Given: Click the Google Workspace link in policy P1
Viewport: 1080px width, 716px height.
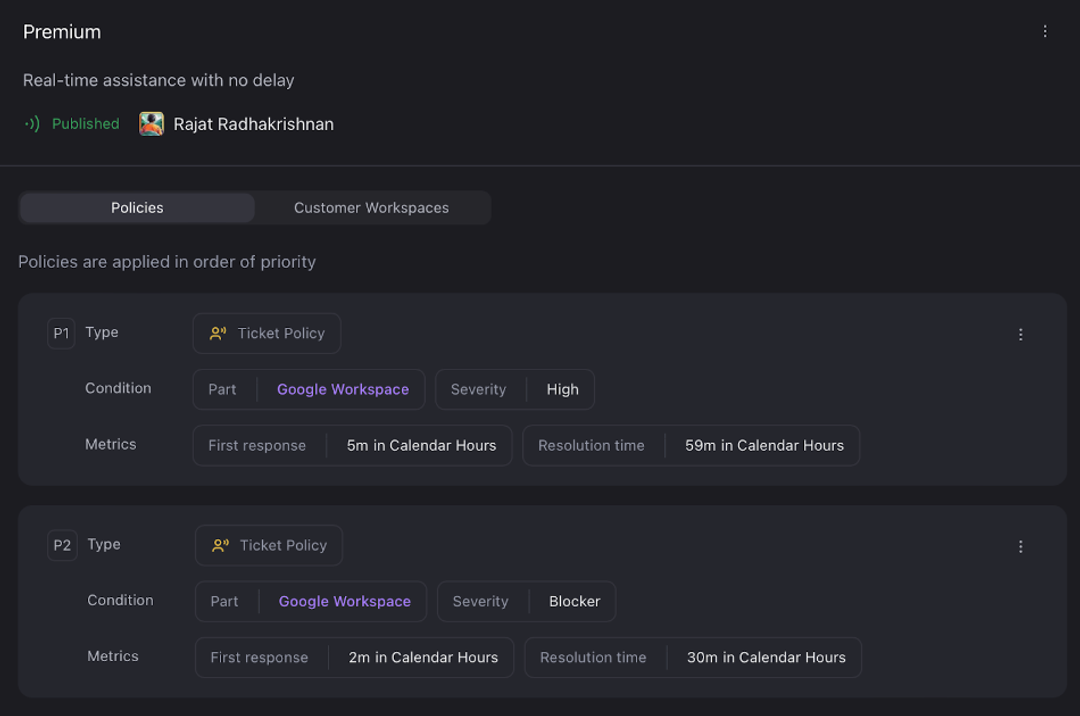Looking at the screenshot, I should (x=342, y=388).
